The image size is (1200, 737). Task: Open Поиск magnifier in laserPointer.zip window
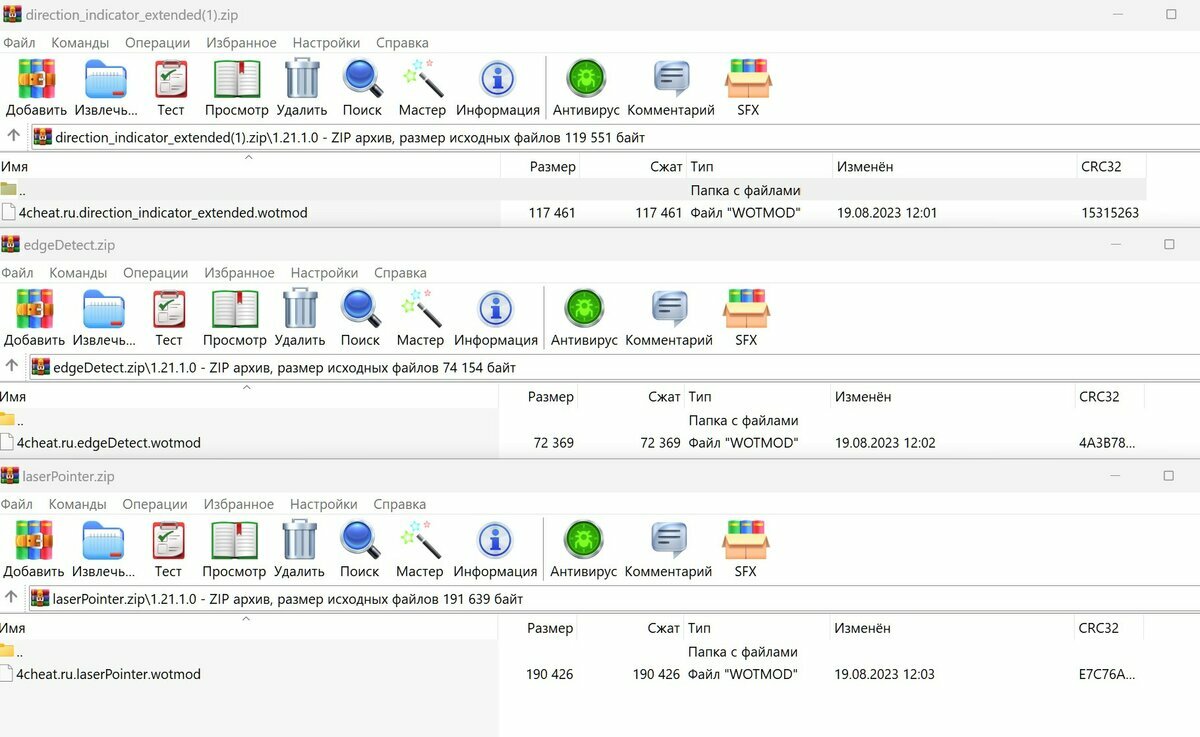pos(360,541)
